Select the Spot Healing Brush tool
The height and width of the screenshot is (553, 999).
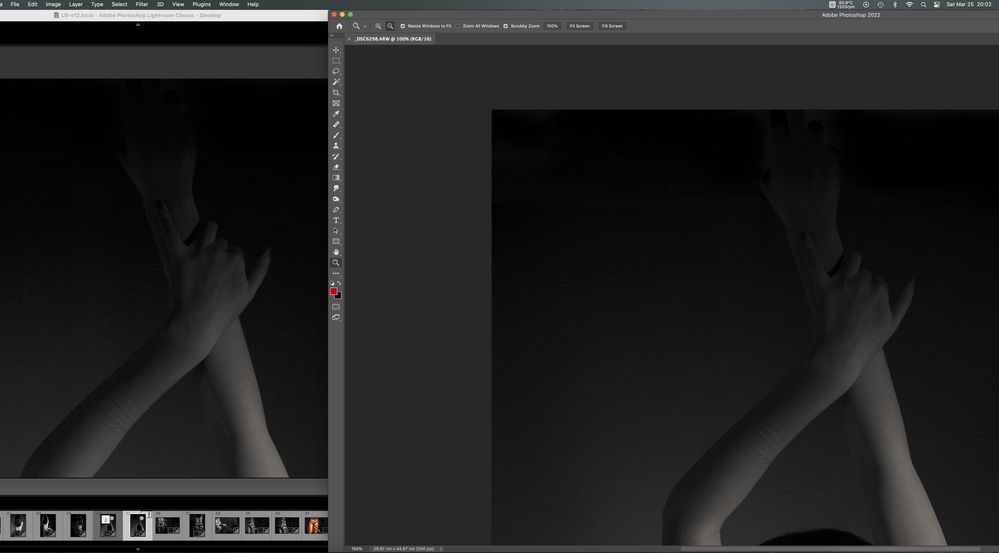tap(336, 125)
